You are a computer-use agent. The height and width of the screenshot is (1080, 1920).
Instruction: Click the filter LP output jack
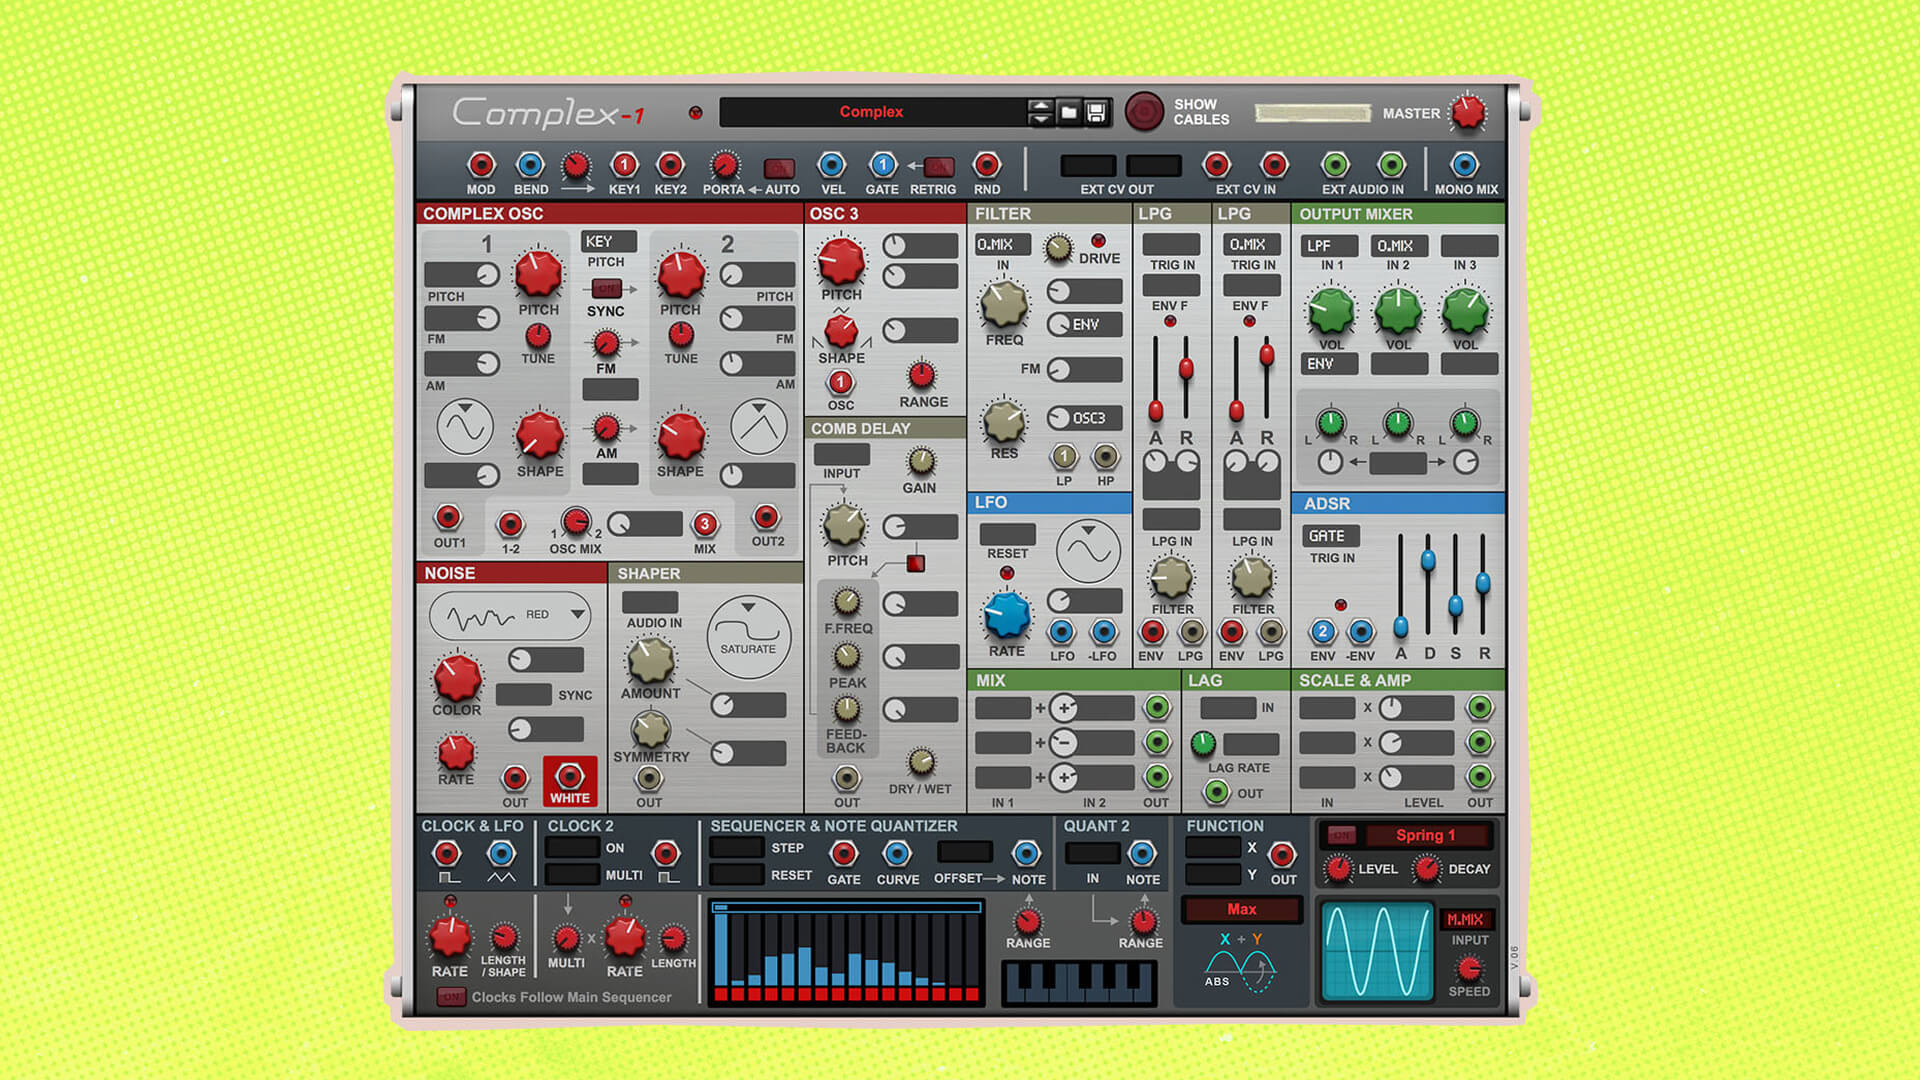[x=1064, y=457]
